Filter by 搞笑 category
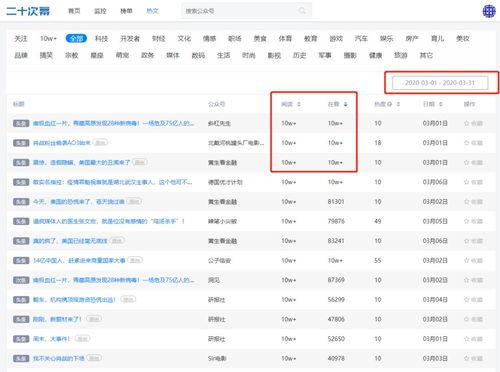This screenshot has width=500, height=372. tap(46, 55)
